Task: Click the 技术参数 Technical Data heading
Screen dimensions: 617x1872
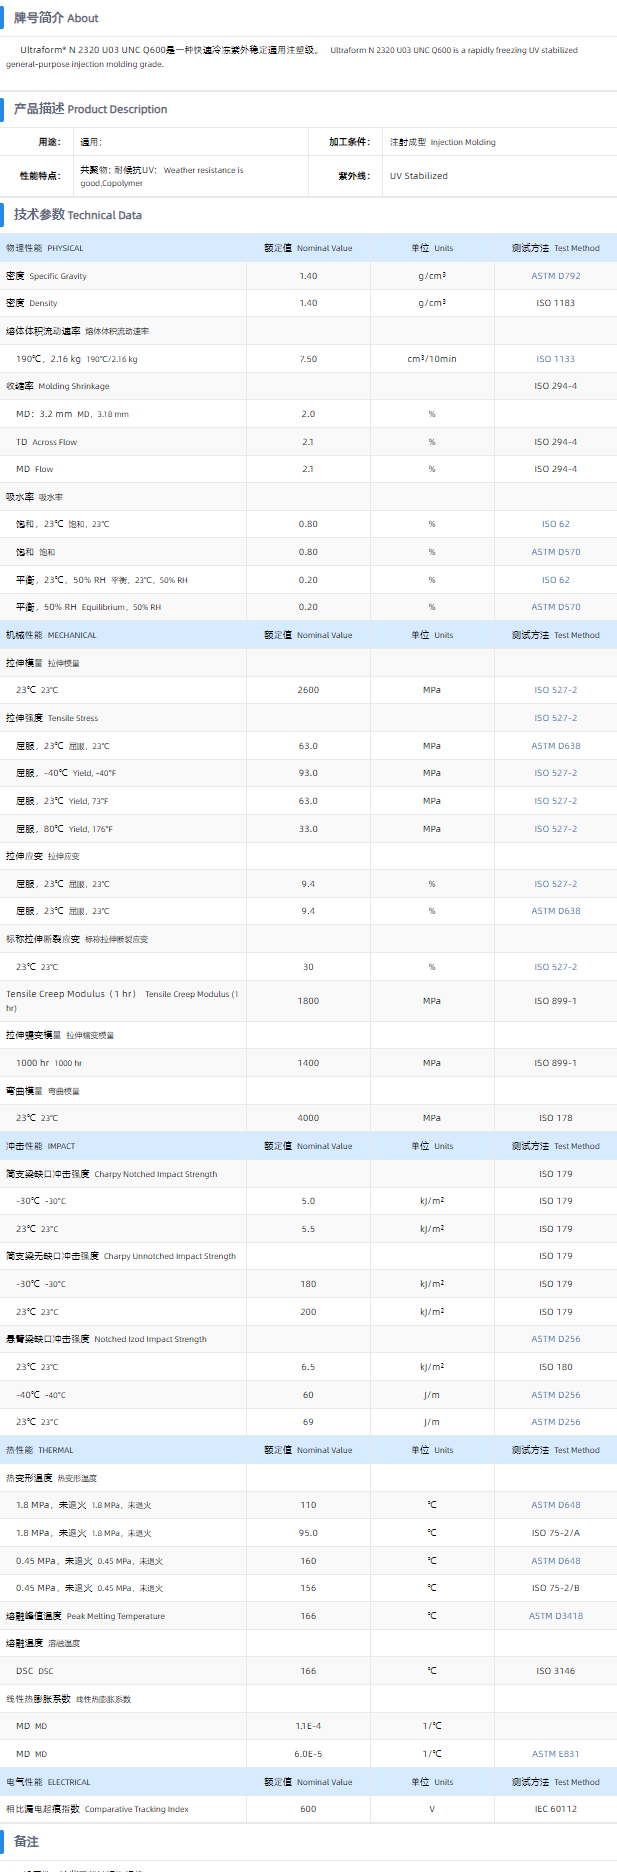Action: pos(77,214)
